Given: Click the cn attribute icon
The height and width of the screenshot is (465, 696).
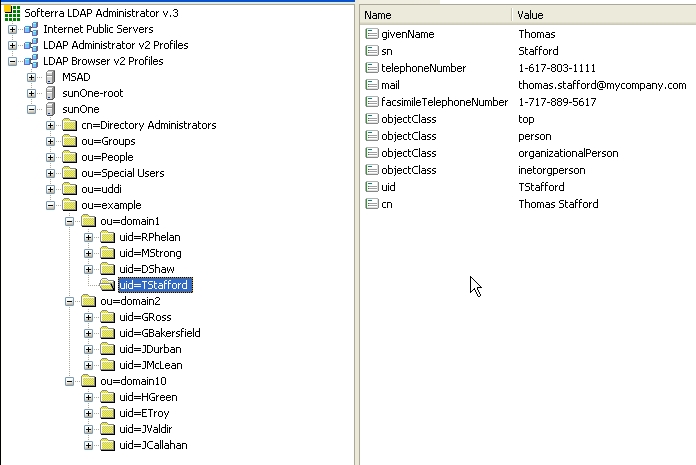Looking at the screenshot, I should (372, 204).
